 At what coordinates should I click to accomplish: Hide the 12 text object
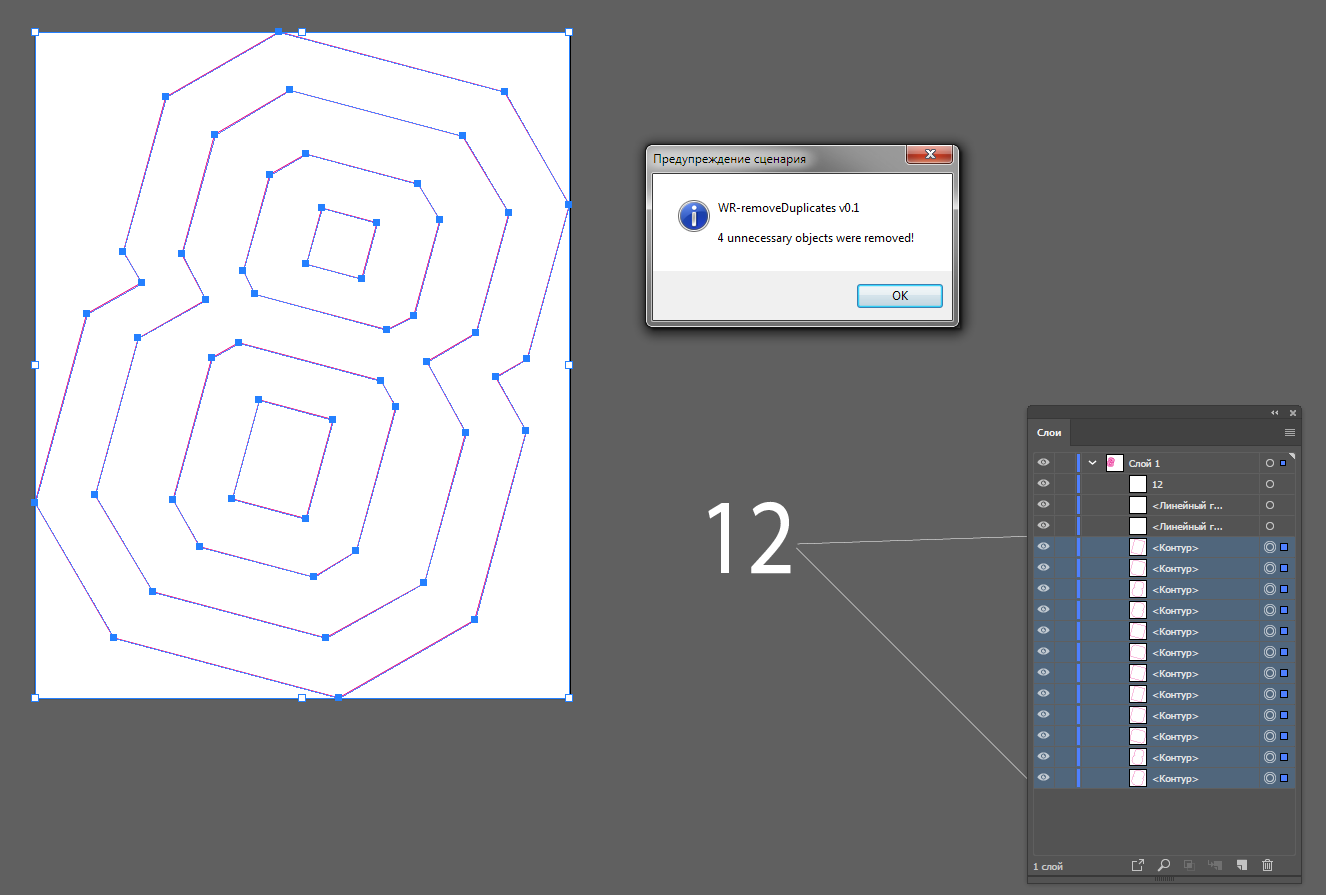1043,484
